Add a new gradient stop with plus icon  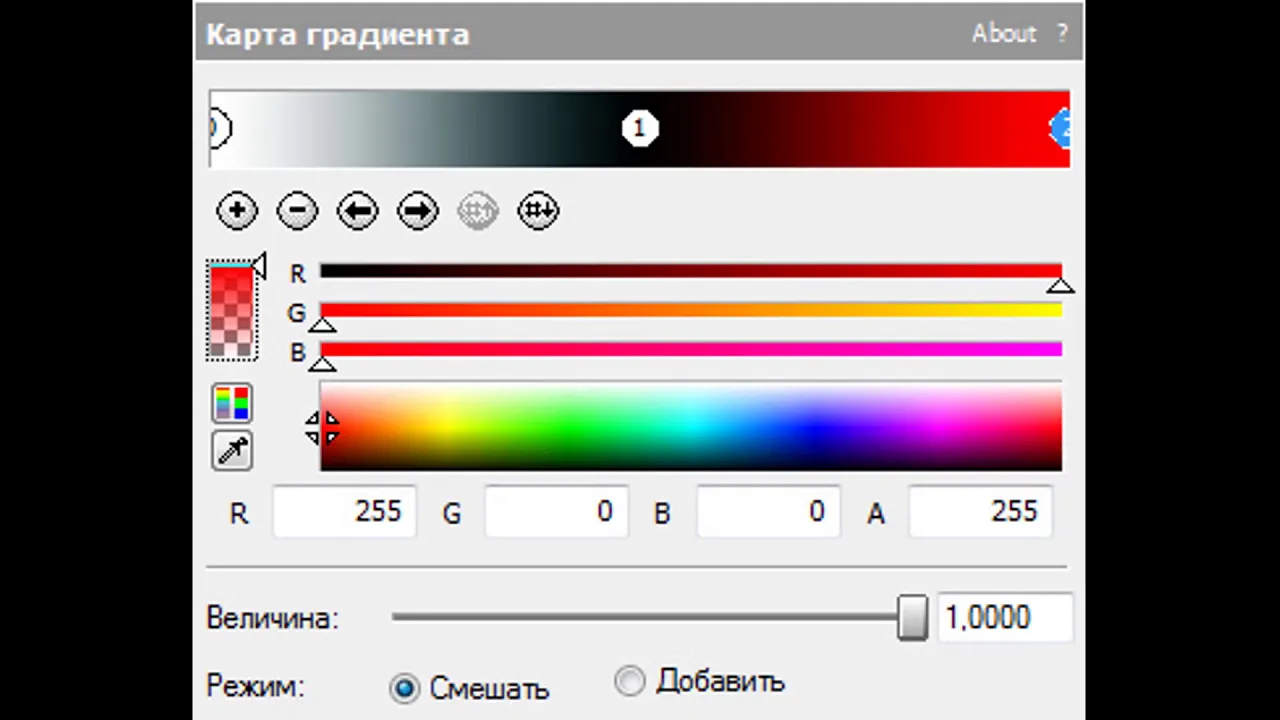point(237,211)
